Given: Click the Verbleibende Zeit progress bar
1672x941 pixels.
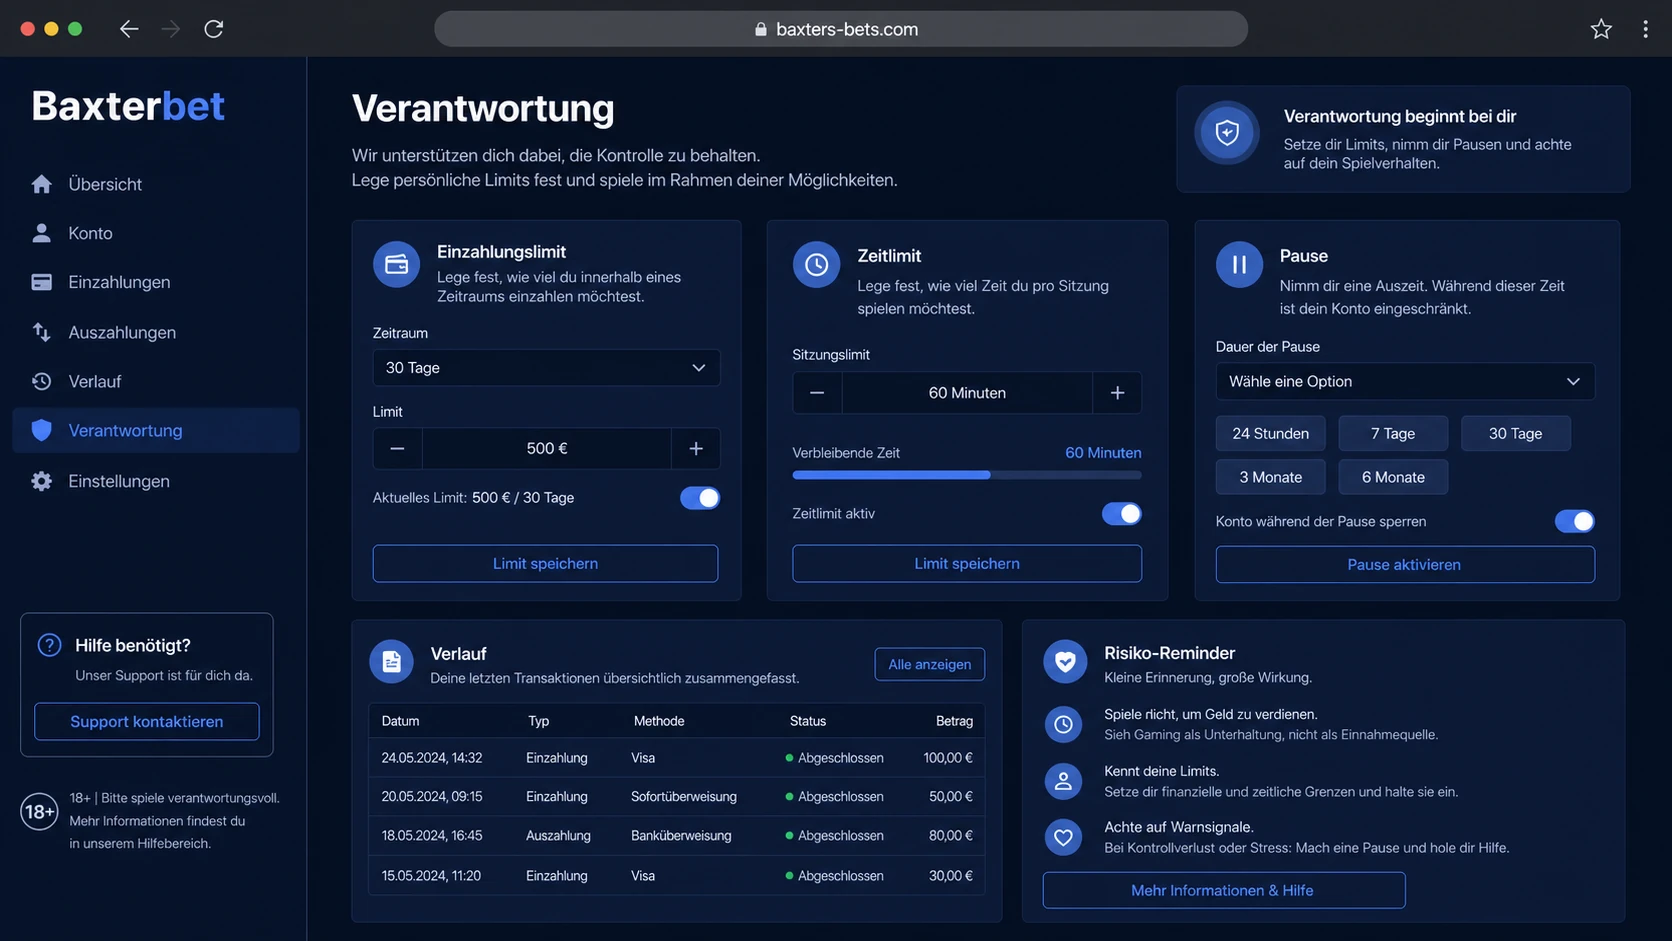Looking at the screenshot, I should point(967,475).
